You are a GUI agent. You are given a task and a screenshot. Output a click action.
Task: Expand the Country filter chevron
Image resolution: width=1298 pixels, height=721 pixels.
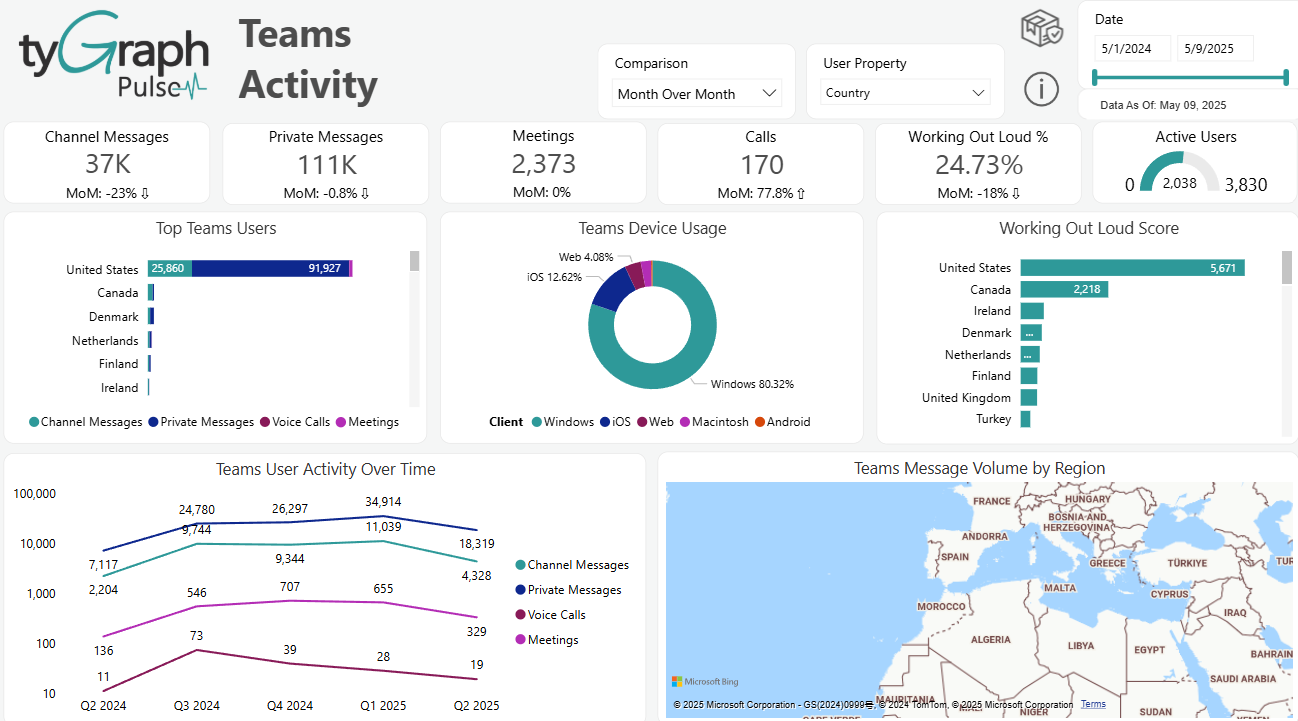click(977, 91)
